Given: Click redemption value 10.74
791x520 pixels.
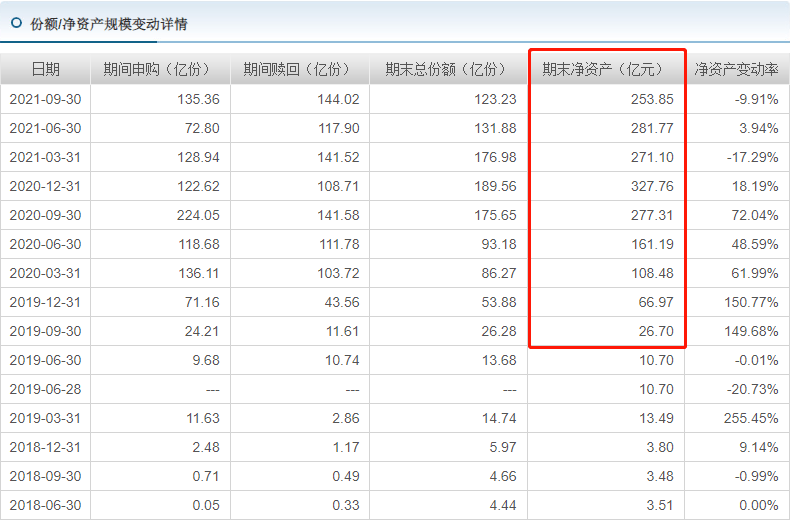Looking at the screenshot, I should pos(342,360).
